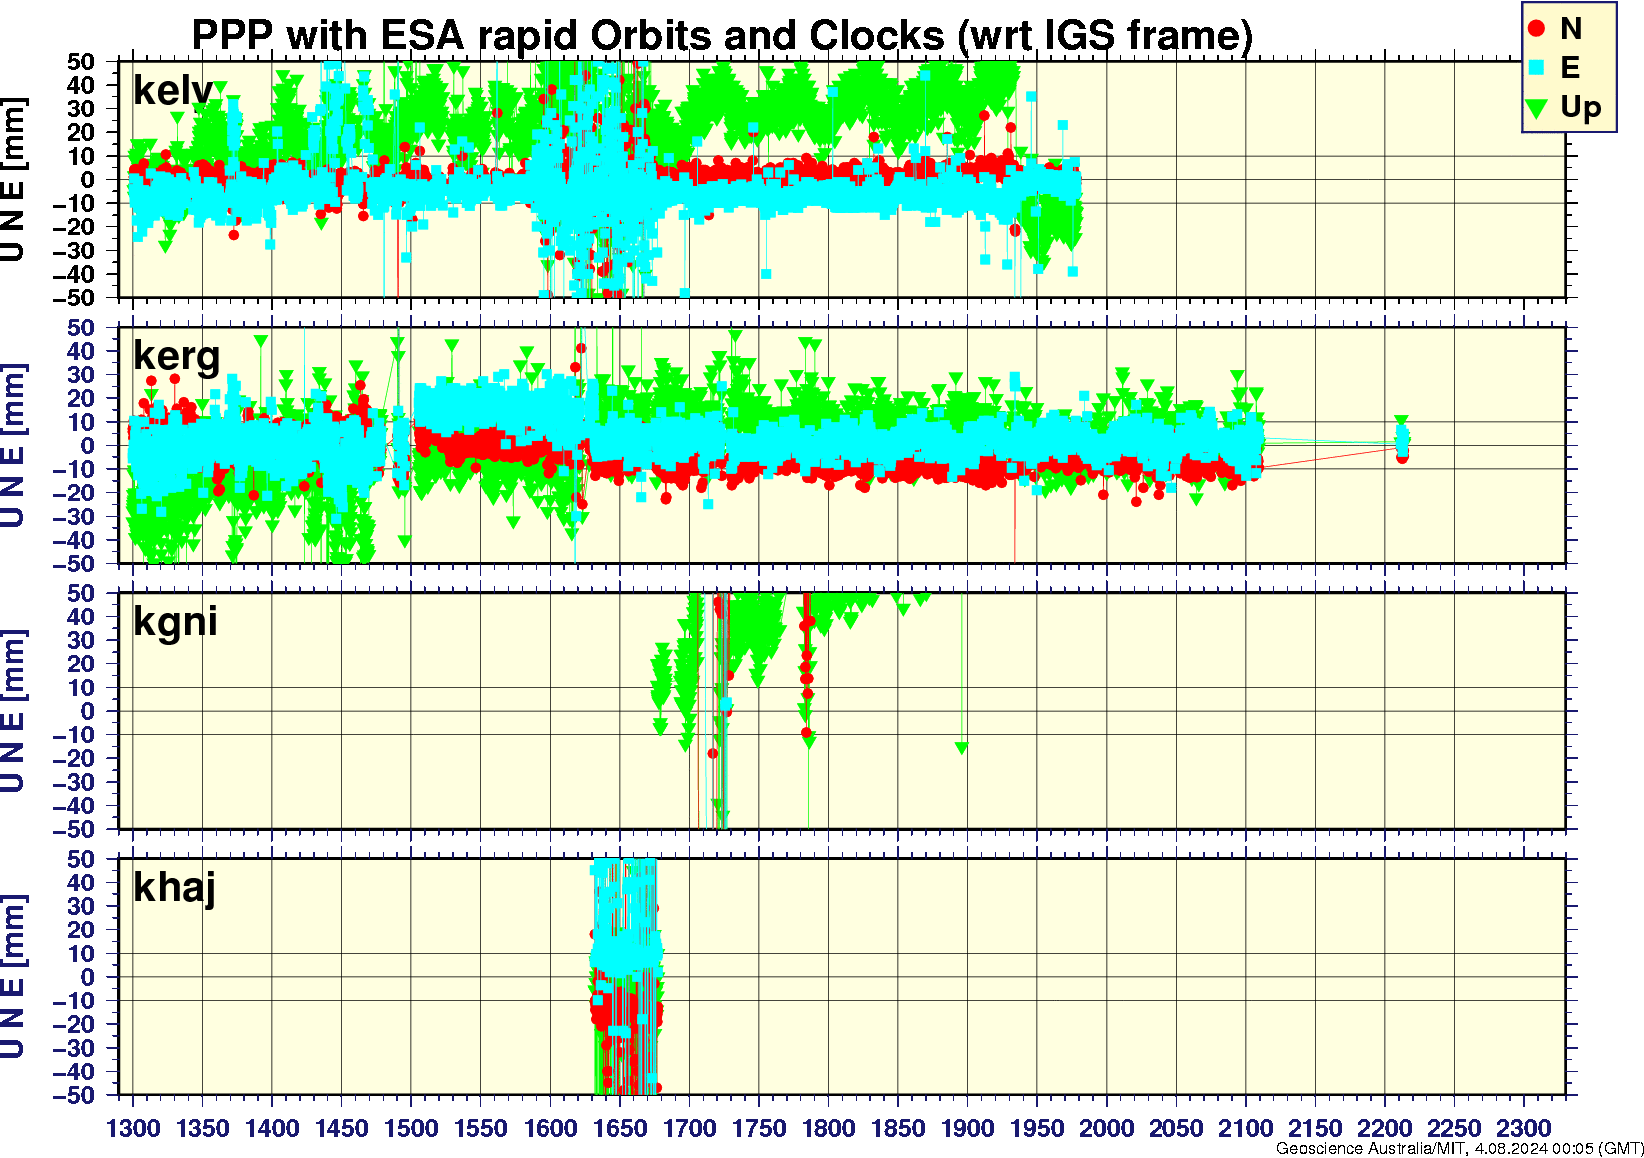Click the x-axis tick label 2300
Screen dimensions: 1644x1158
click(1523, 1128)
